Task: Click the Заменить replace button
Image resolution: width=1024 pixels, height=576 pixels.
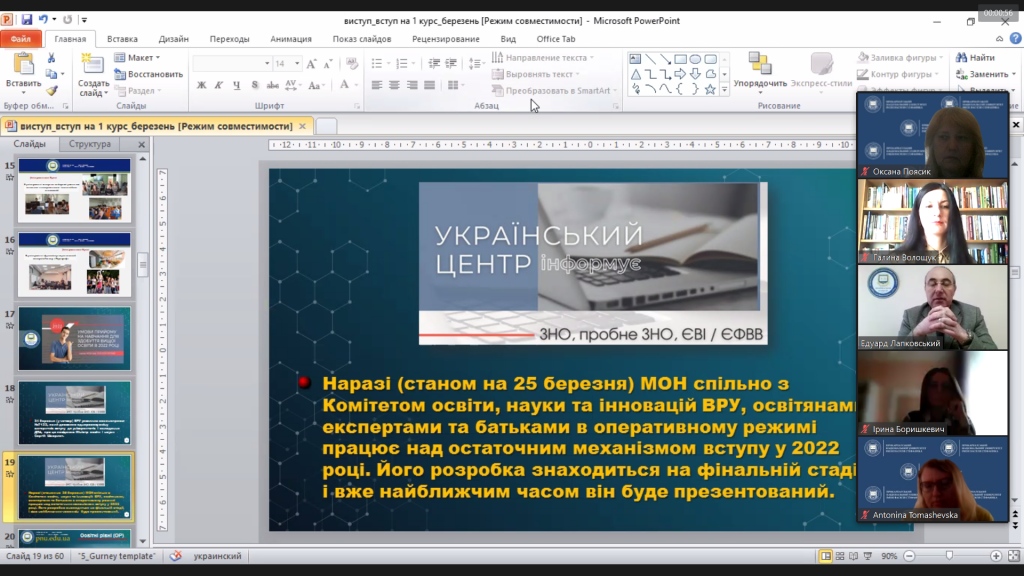Action: coord(982,74)
